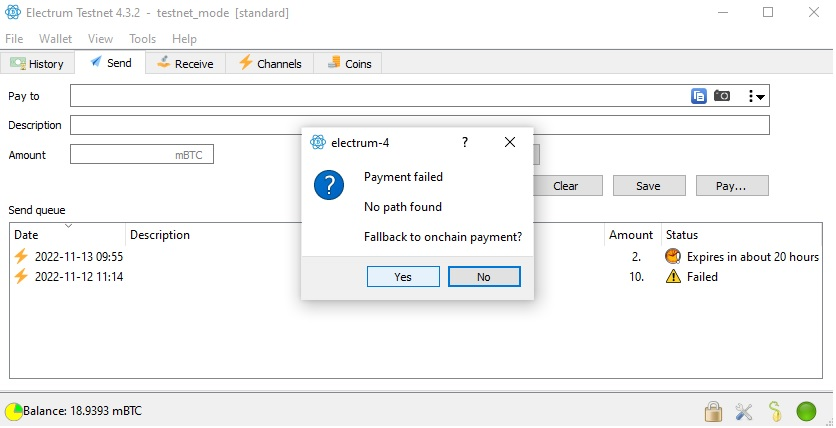The image size is (836, 428).
Task: Click the seed icon in status bar
Action: click(x=775, y=411)
